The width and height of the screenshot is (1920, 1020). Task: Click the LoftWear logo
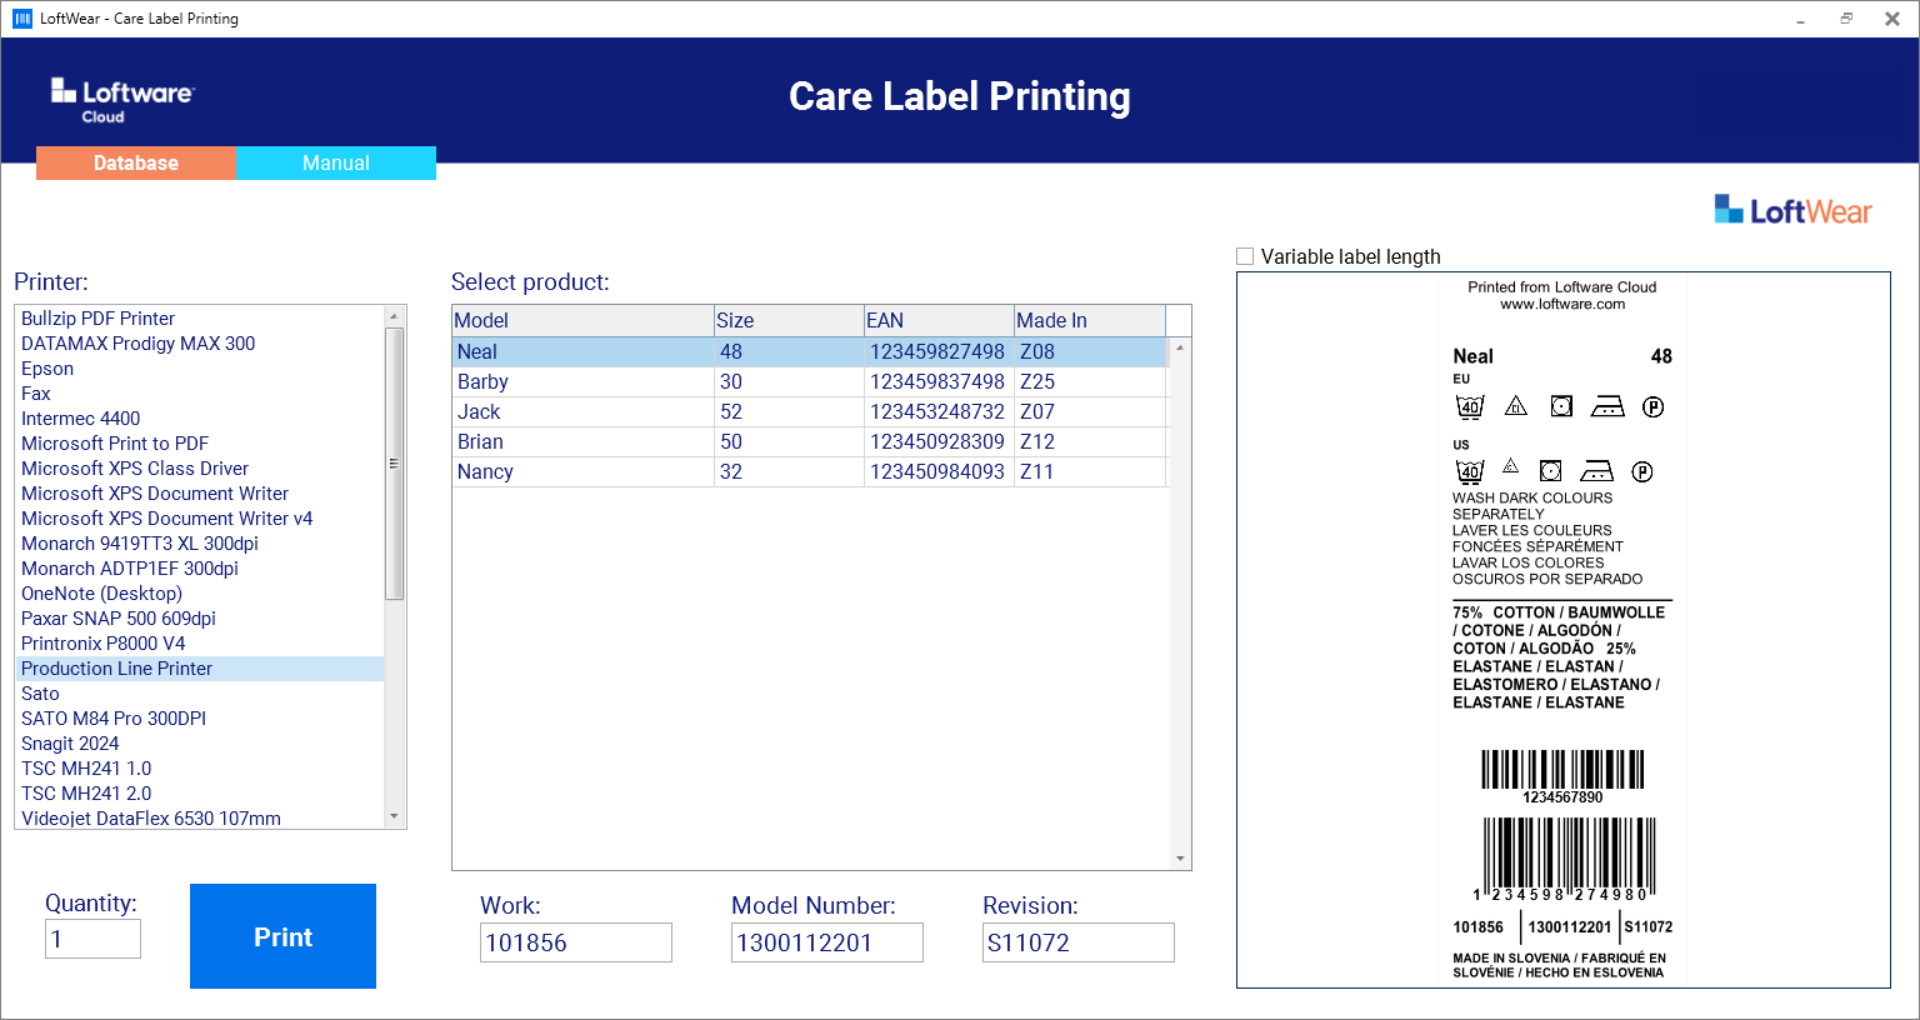pos(1793,211)
